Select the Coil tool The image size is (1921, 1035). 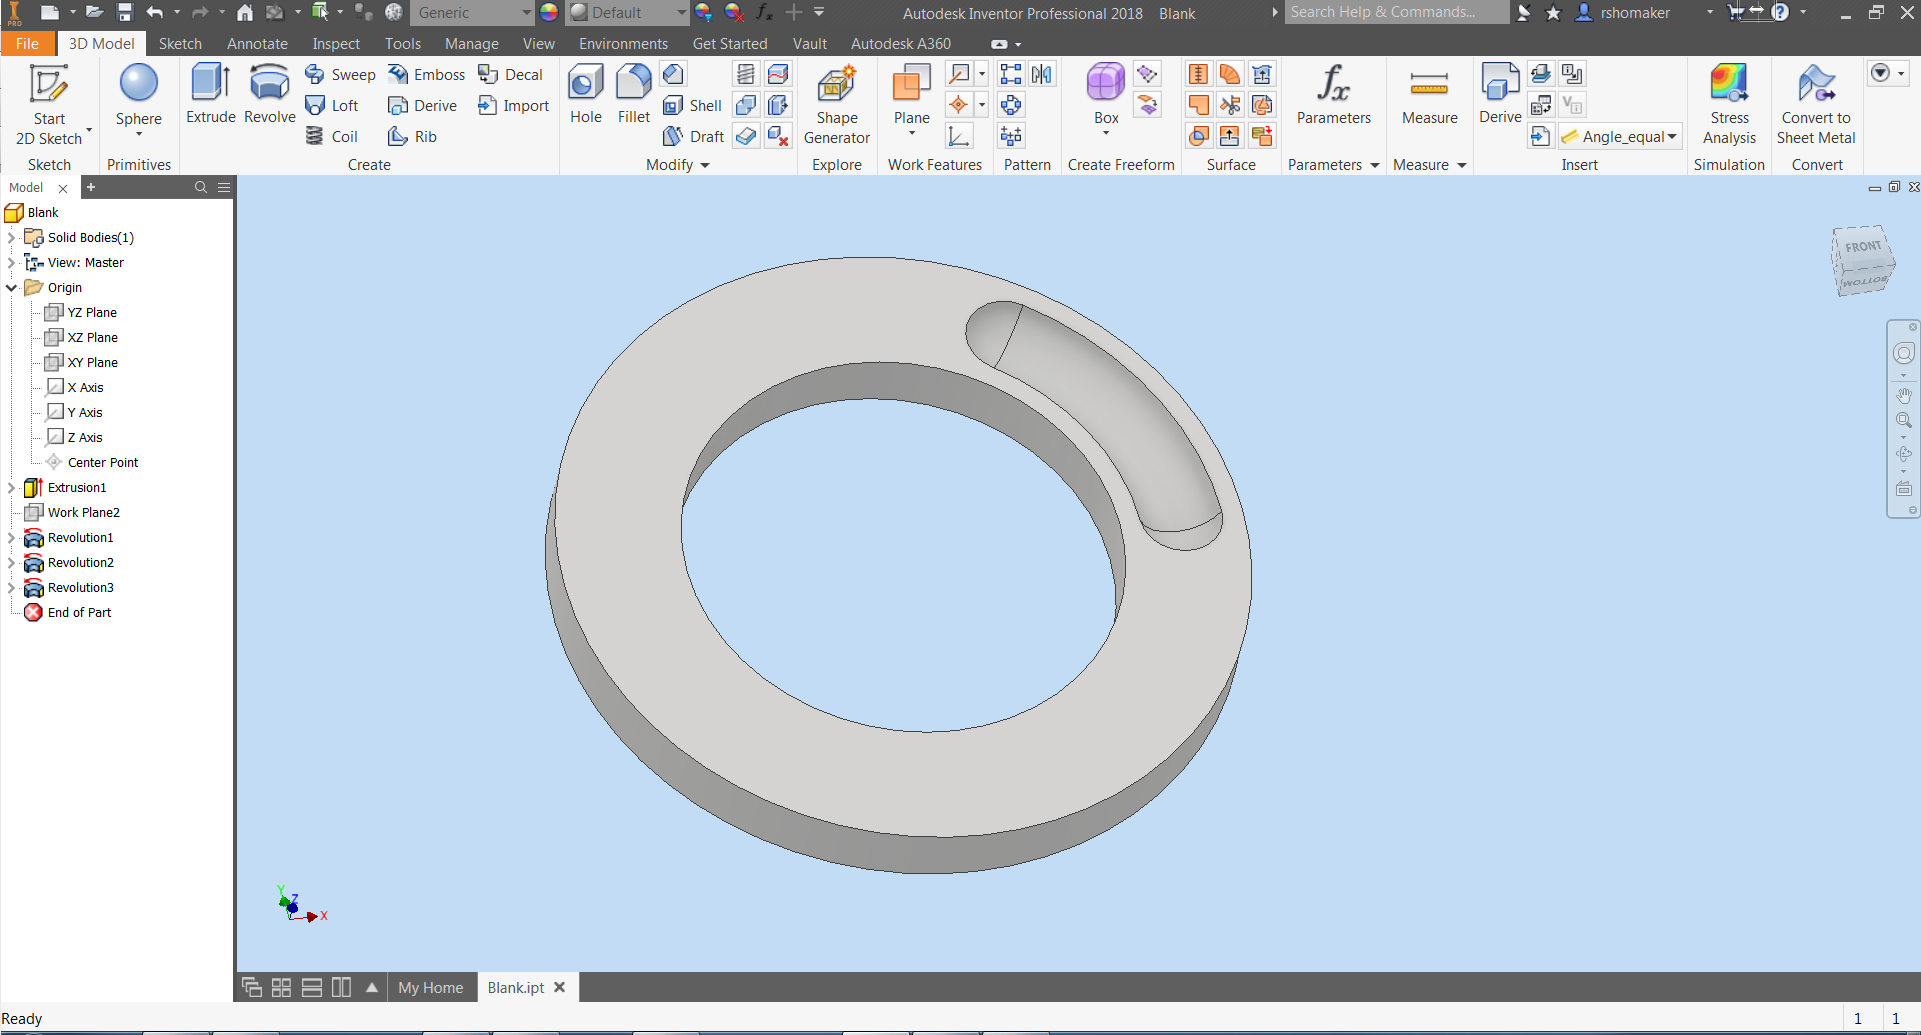[332, 137]
